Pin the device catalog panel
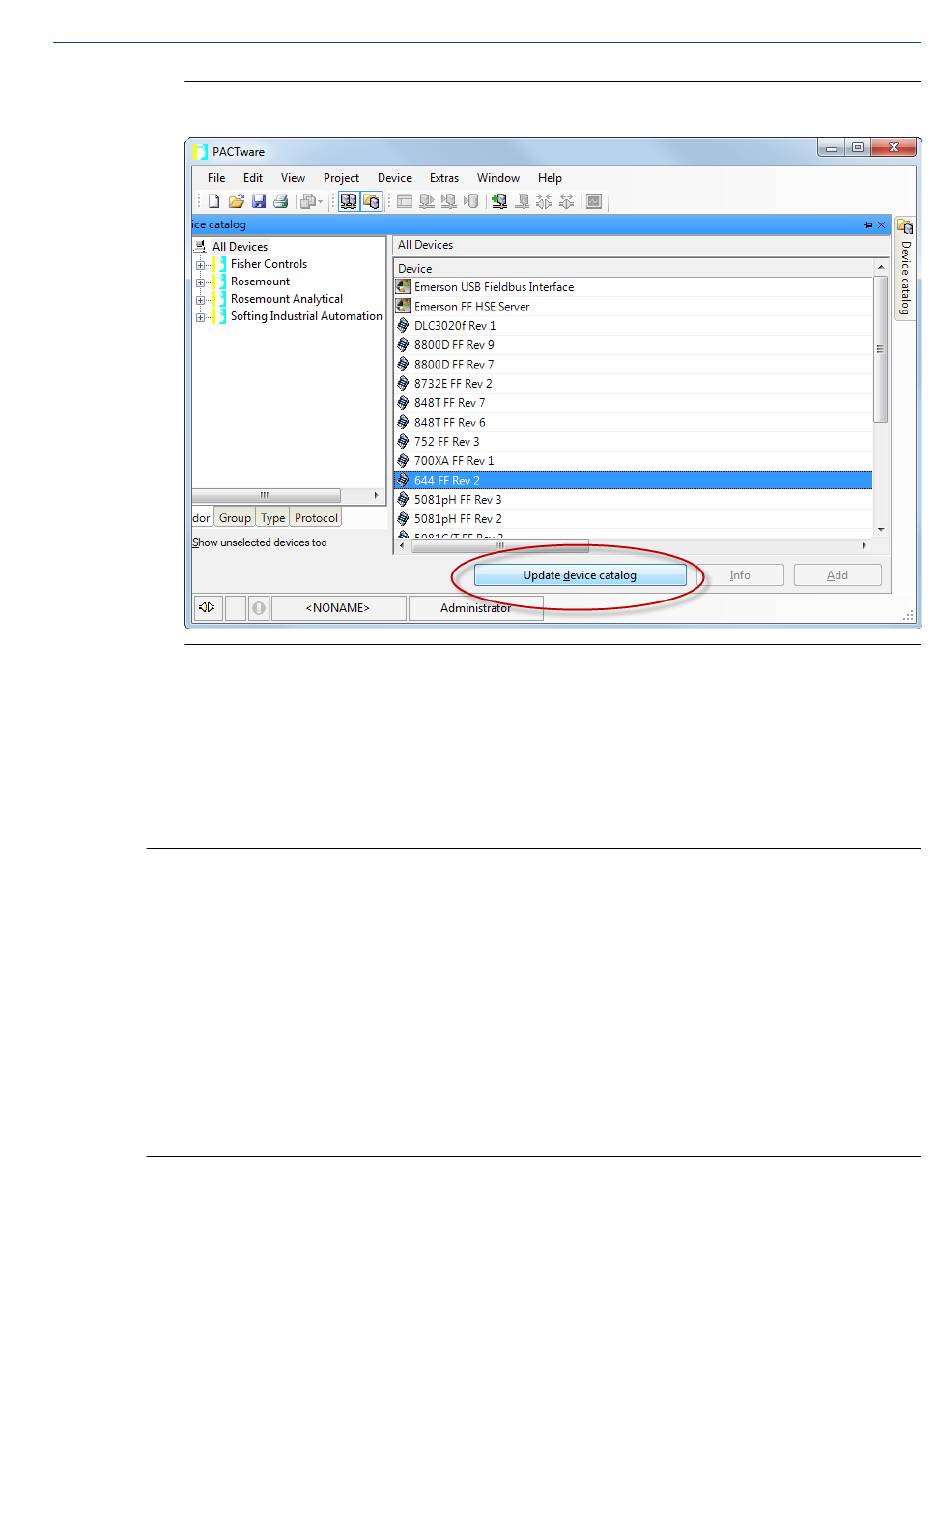Image resolution: width=950 pixels, height=1514 pixels. point(868,225)
